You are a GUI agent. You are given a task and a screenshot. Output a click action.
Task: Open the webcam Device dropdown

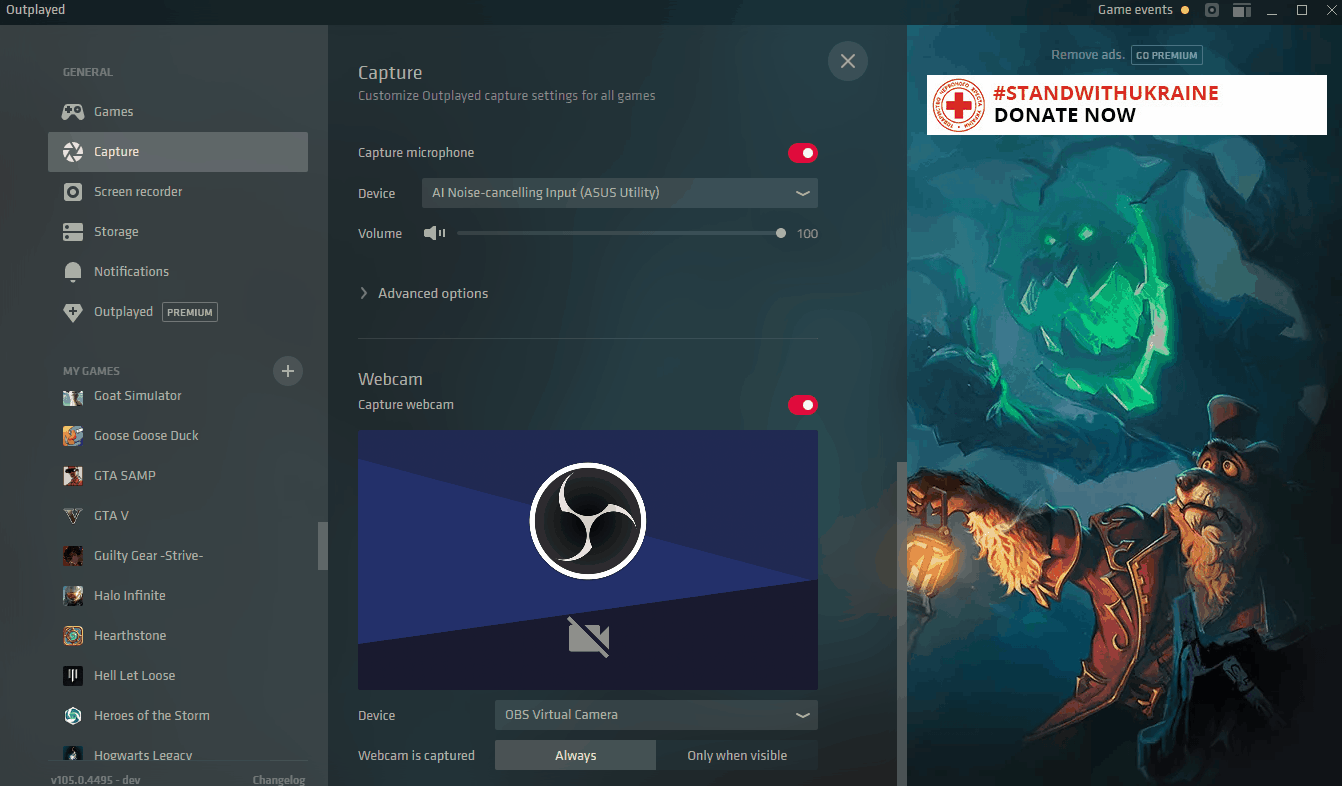pyautogui.click(x=656, y=715)
